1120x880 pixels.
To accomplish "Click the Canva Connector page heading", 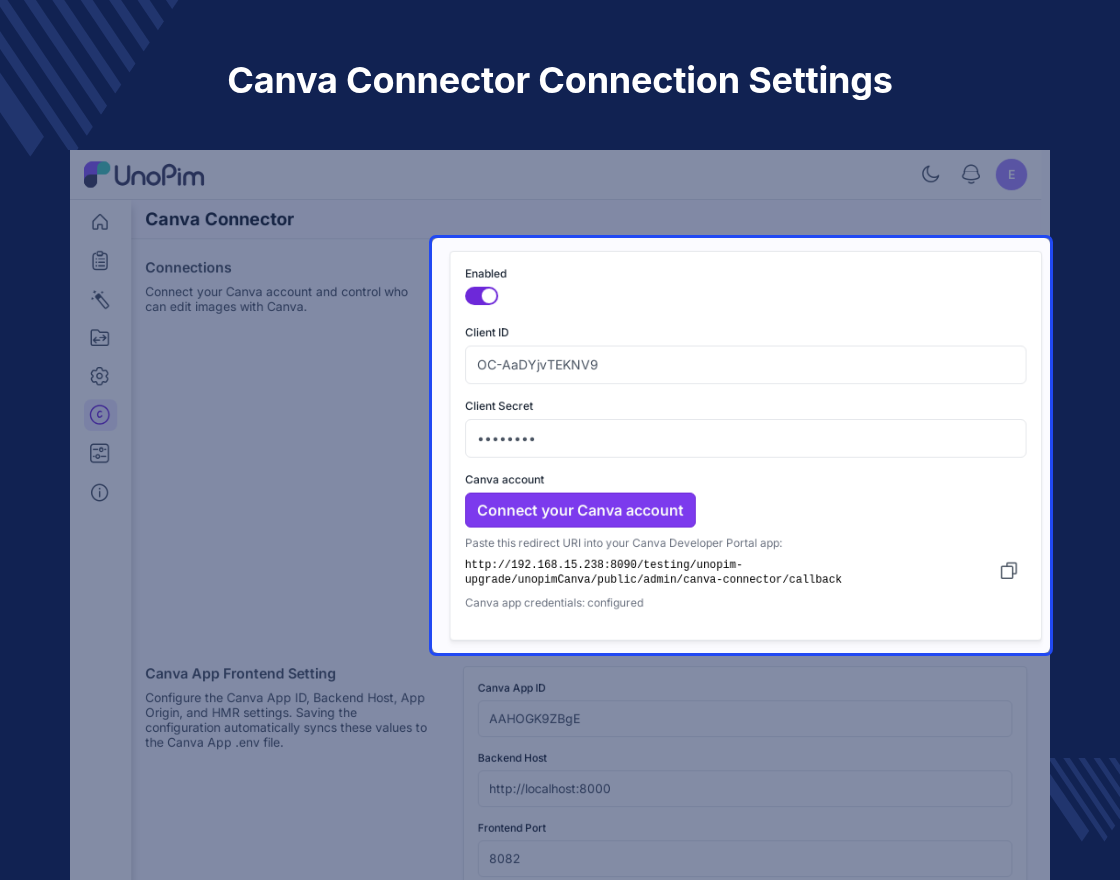I will point(219,219).
